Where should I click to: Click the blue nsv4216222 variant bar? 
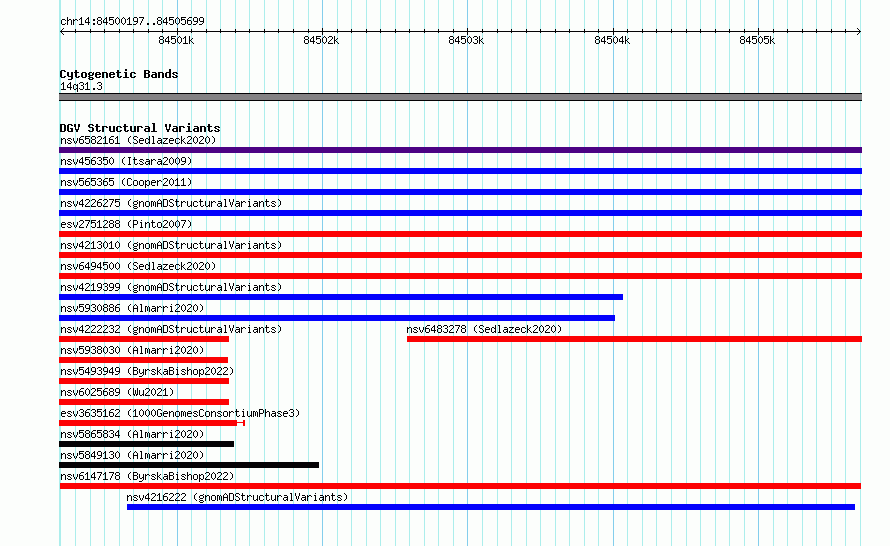coord(491,507)
